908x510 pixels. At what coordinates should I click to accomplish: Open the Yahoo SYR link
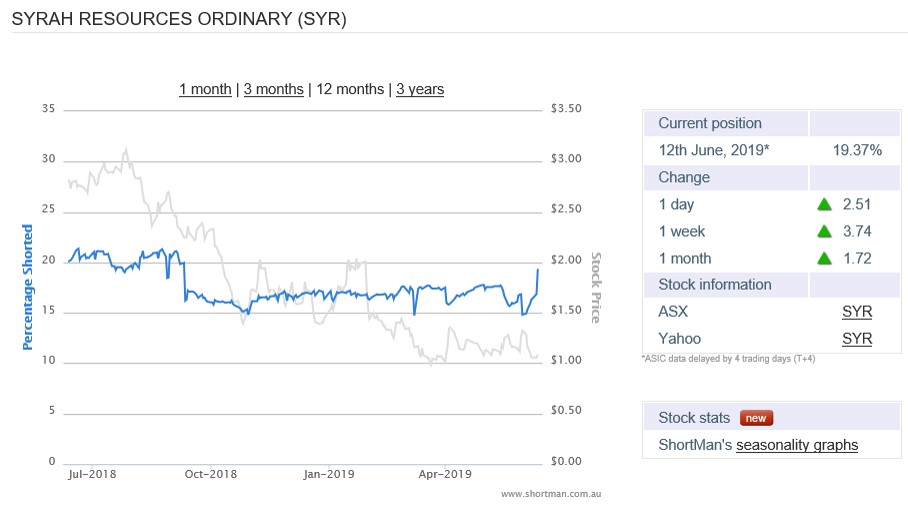click(x=856, y=339)
